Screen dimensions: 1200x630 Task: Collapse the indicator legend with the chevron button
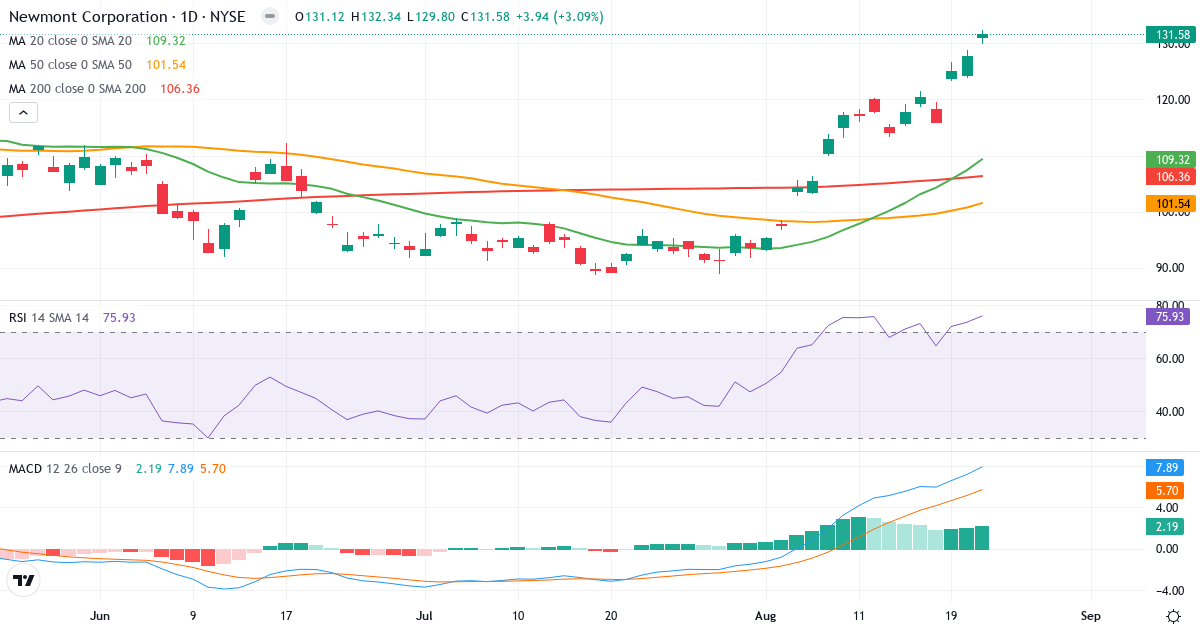[23, 113]
